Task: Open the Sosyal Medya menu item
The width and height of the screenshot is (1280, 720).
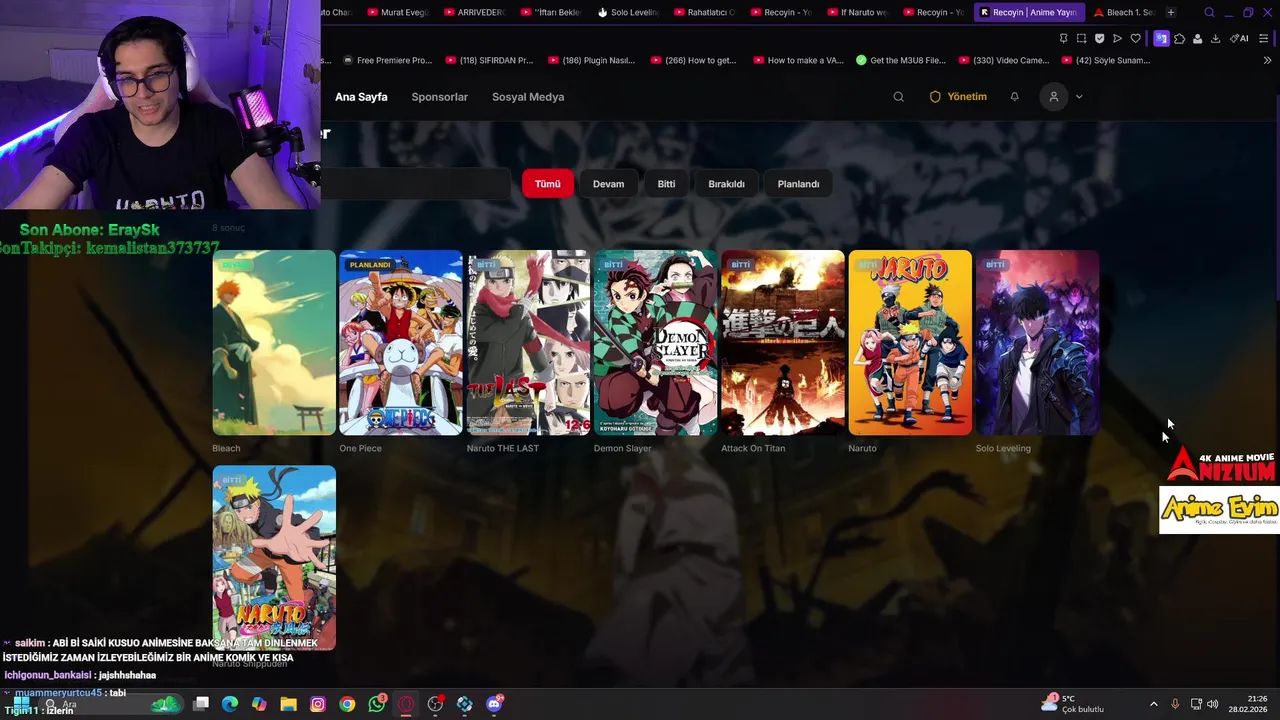Action: pos(528,97)
